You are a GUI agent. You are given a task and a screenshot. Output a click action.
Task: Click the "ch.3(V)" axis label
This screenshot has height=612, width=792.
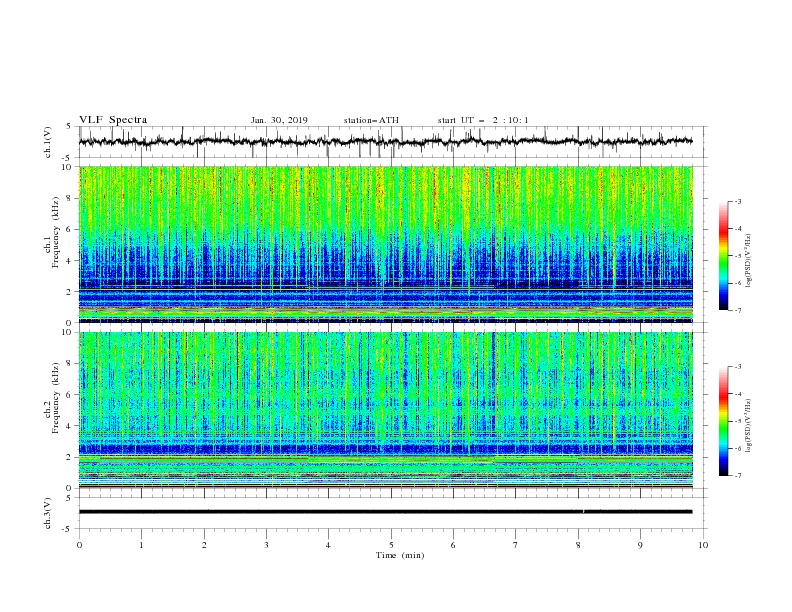[48, 513]
